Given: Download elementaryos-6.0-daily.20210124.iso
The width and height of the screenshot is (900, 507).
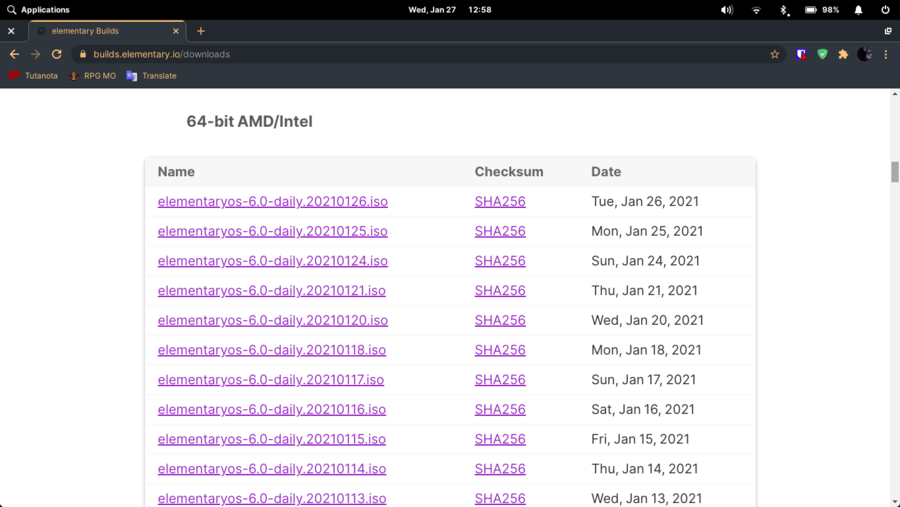Looking at the screenshot, I should (273, 261).
